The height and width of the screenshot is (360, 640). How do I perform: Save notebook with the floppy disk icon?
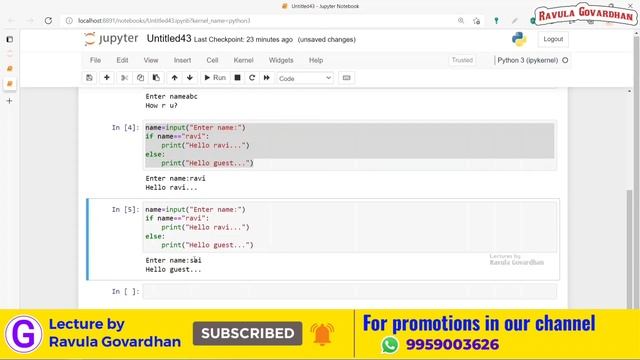[x=89, y=78]
